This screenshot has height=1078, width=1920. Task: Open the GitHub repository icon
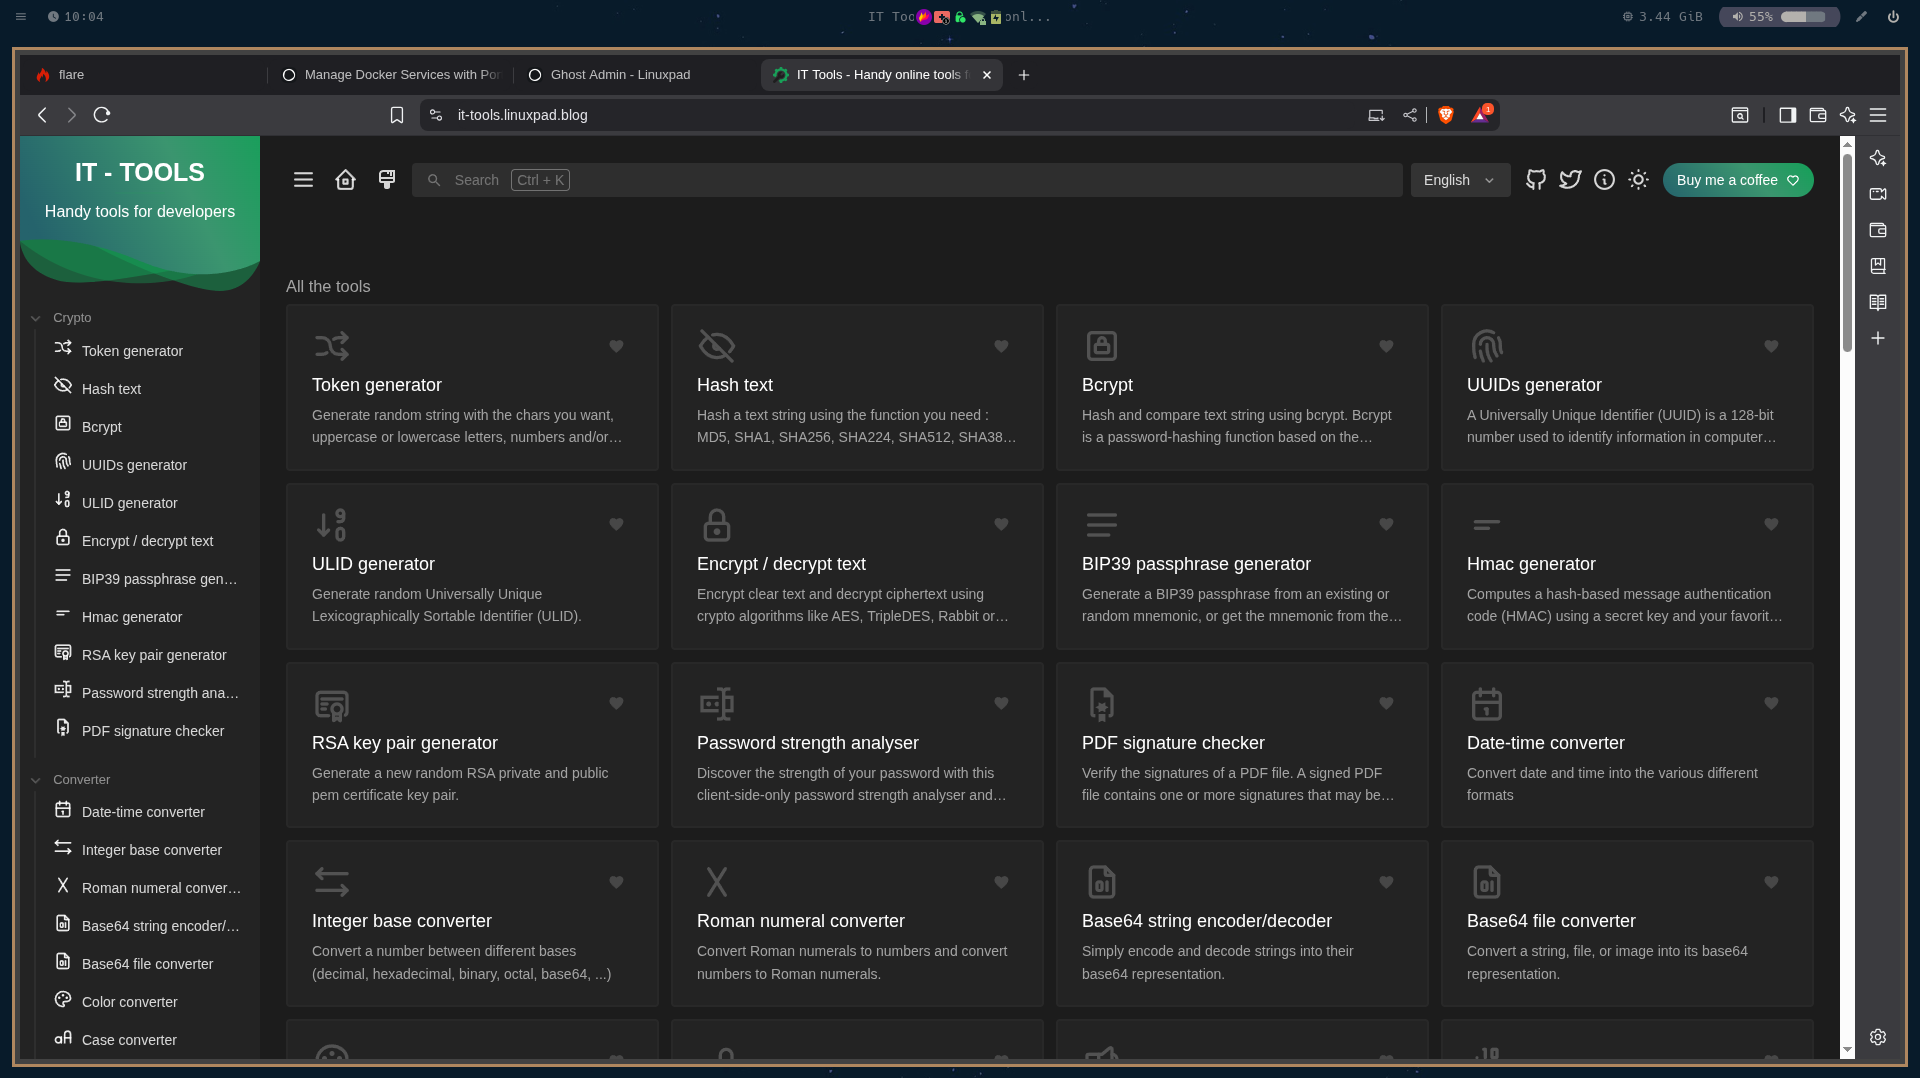[1536, 180]
